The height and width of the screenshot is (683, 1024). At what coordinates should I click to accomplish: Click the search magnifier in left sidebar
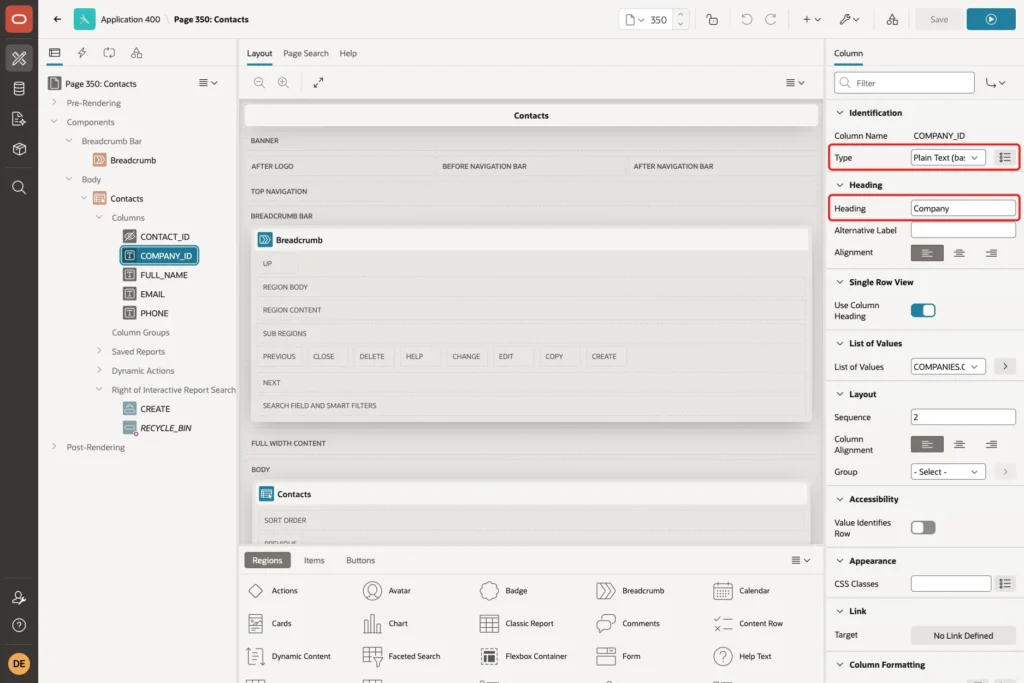[x=19, y=187]
